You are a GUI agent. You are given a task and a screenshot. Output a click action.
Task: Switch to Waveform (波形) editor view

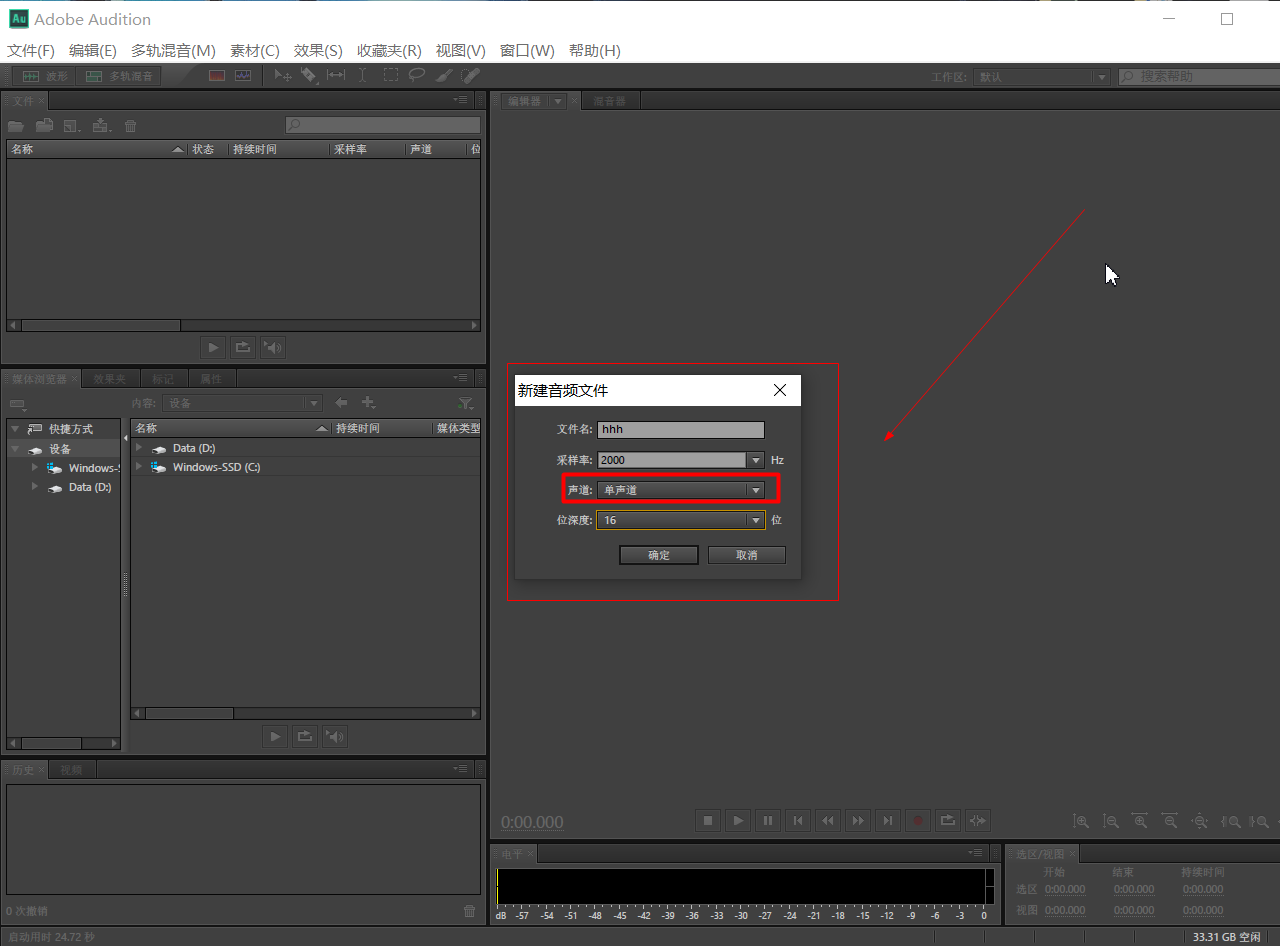click(x=45, y=76)
